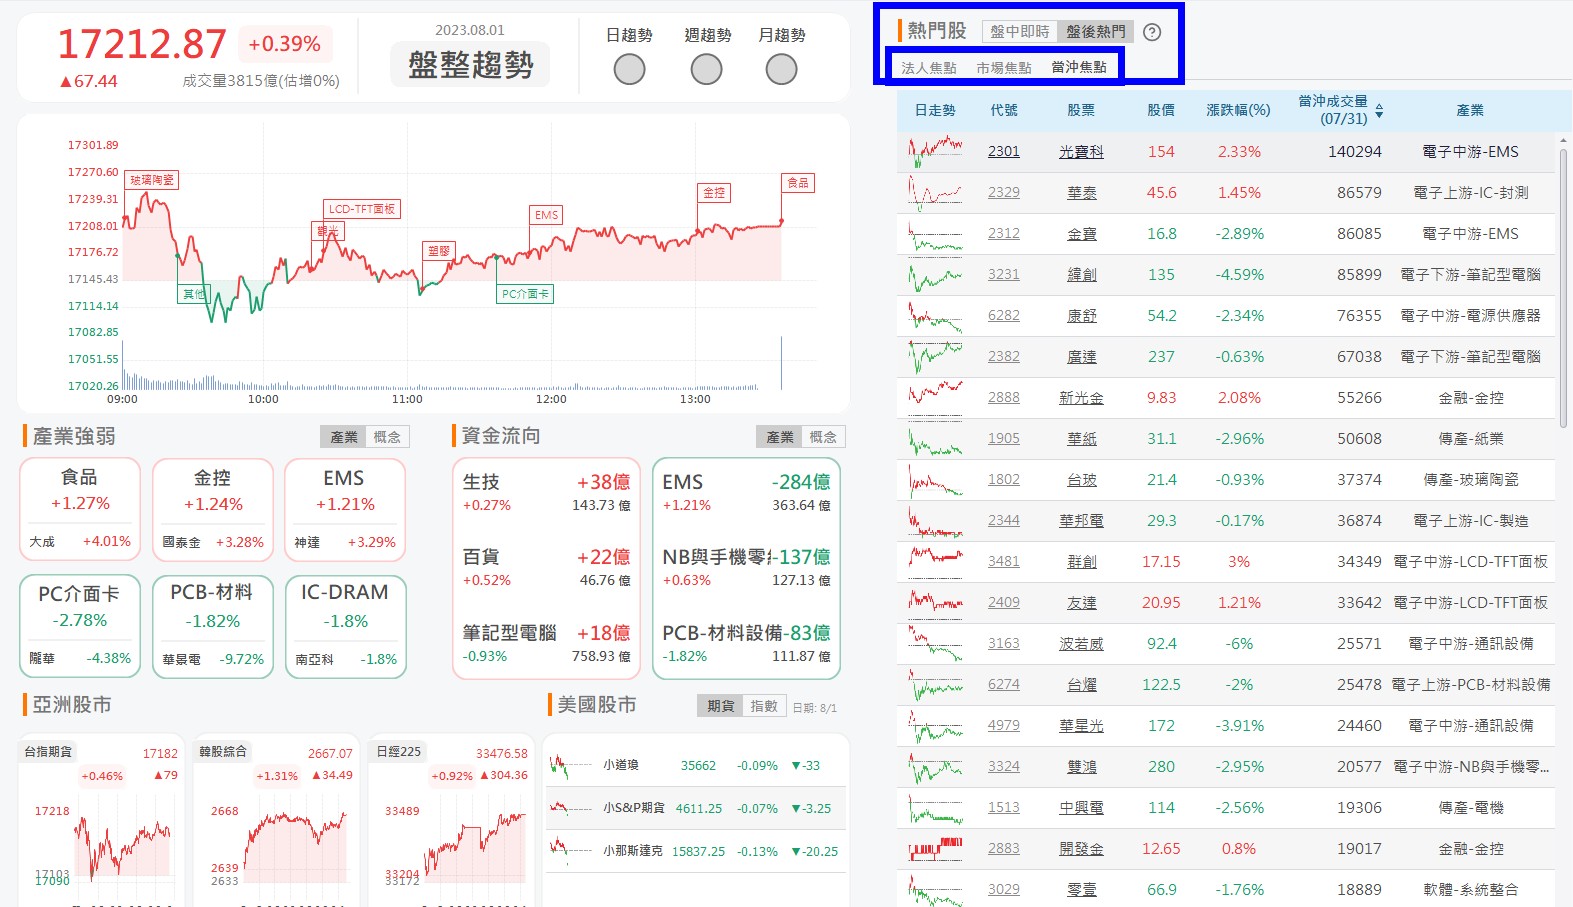Click the 日趨勢 indicator circle
This screenshot has width=1573, height=907.
coord(629,69)
